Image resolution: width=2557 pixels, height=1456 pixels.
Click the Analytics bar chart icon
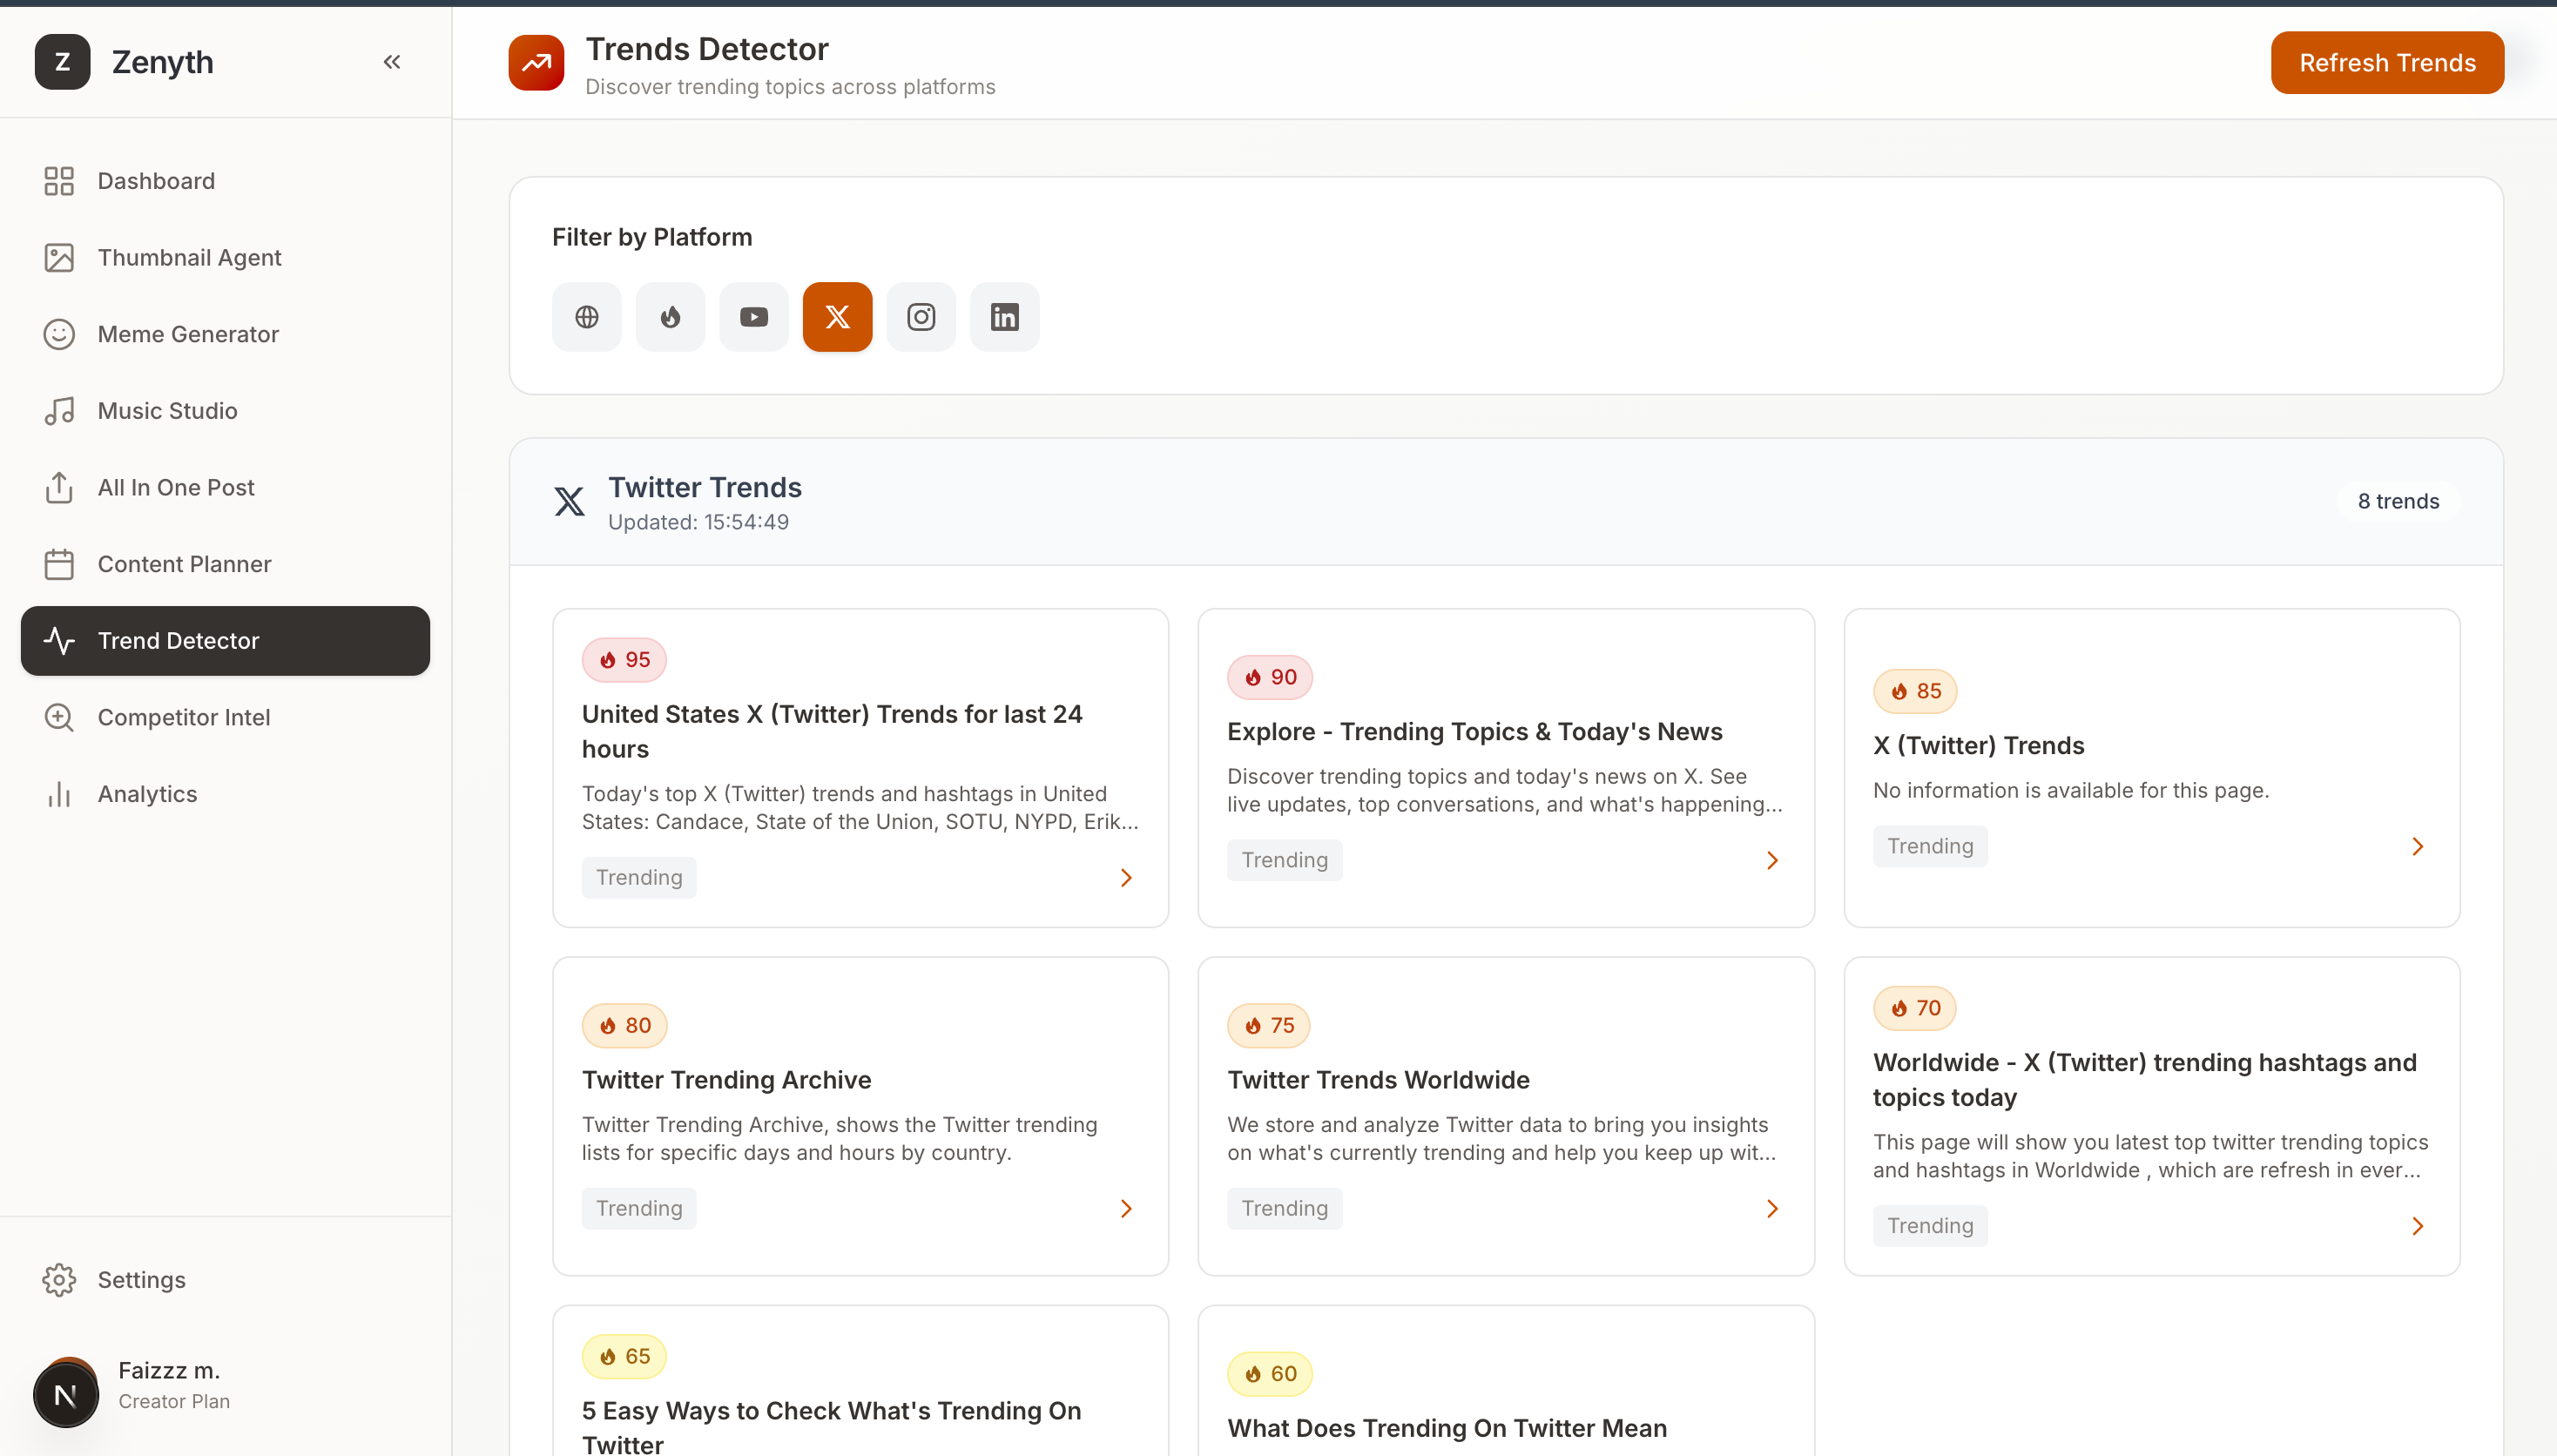pos(59,794)
